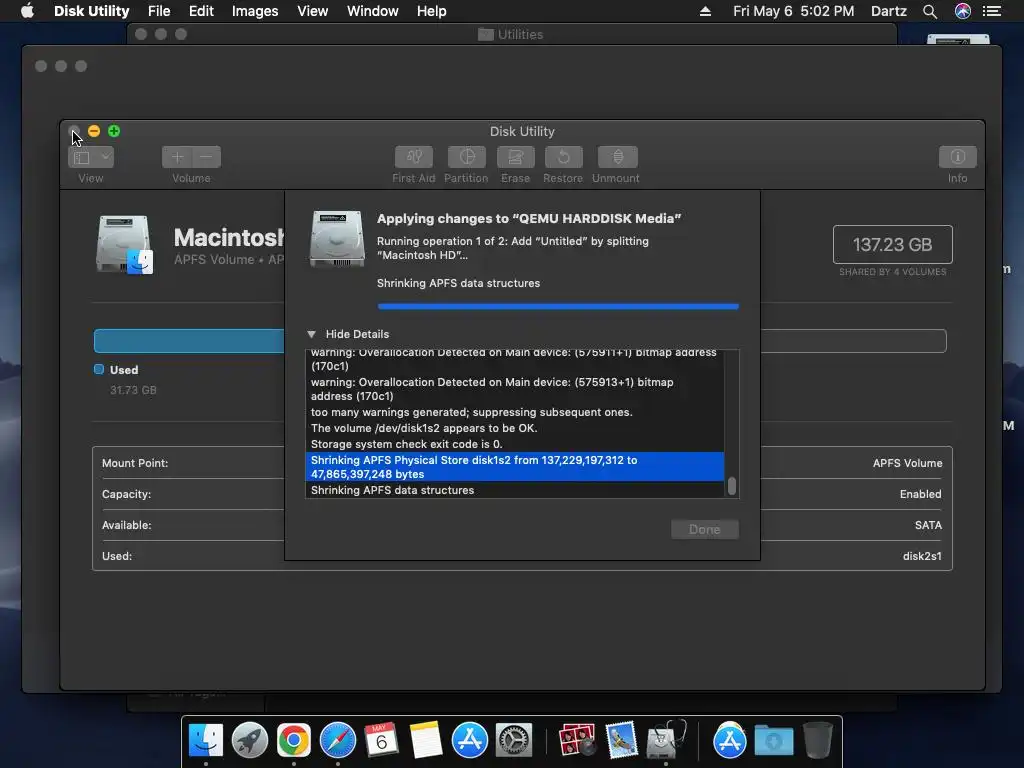Open the Disk Utility menu in menu bar
This screenshot has width=1024, height=768.
click(x=91, y=11)
